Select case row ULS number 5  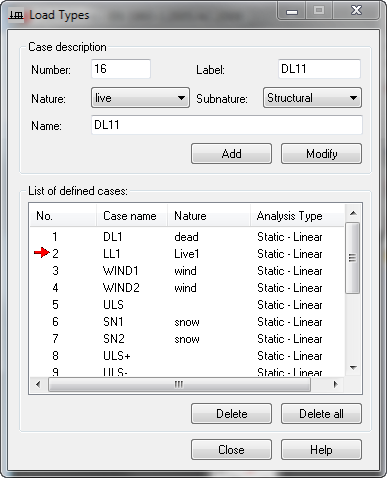coord(187,305)
